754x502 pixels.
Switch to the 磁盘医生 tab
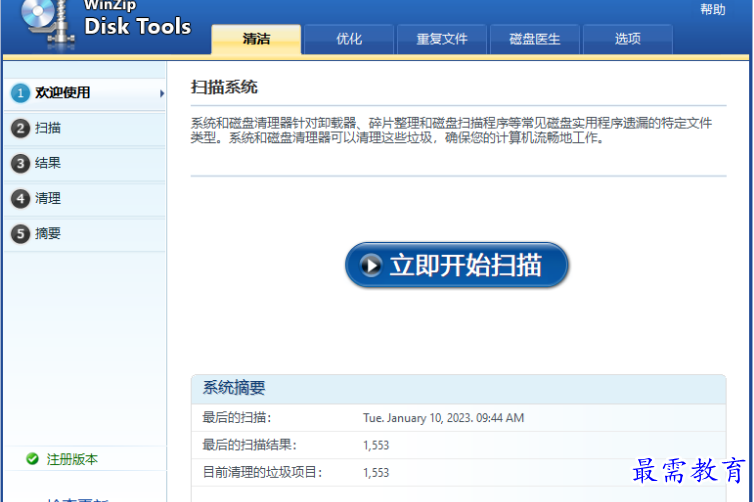535,39
